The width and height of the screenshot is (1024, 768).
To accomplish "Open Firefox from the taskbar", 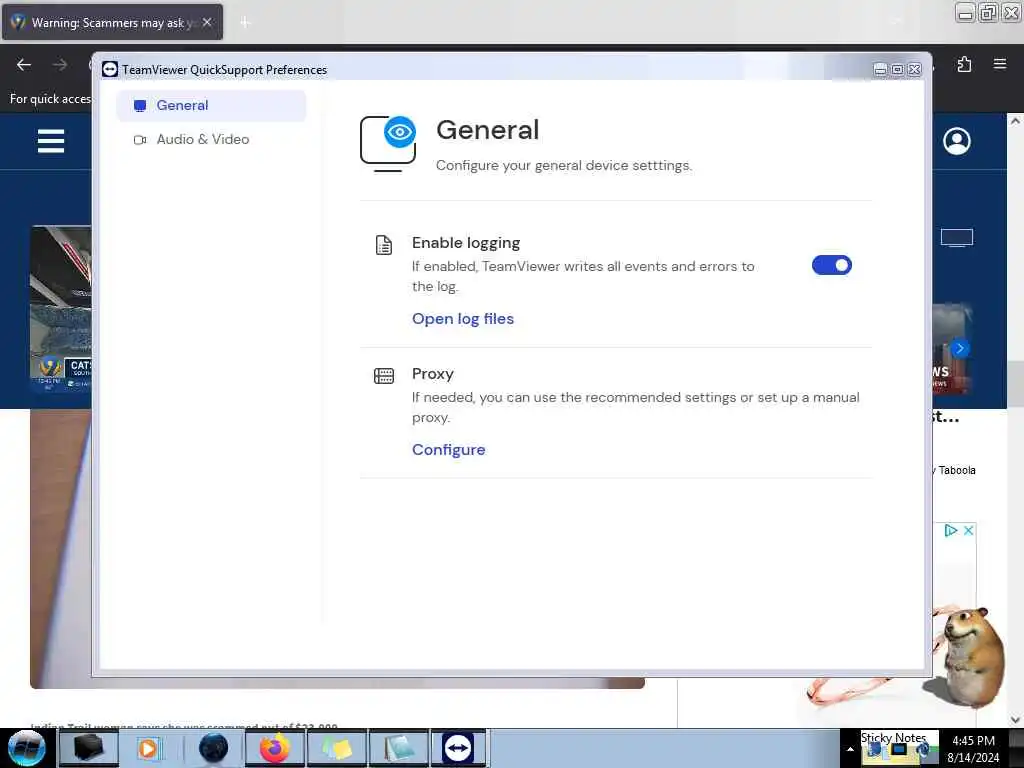I will coord(274,748).
